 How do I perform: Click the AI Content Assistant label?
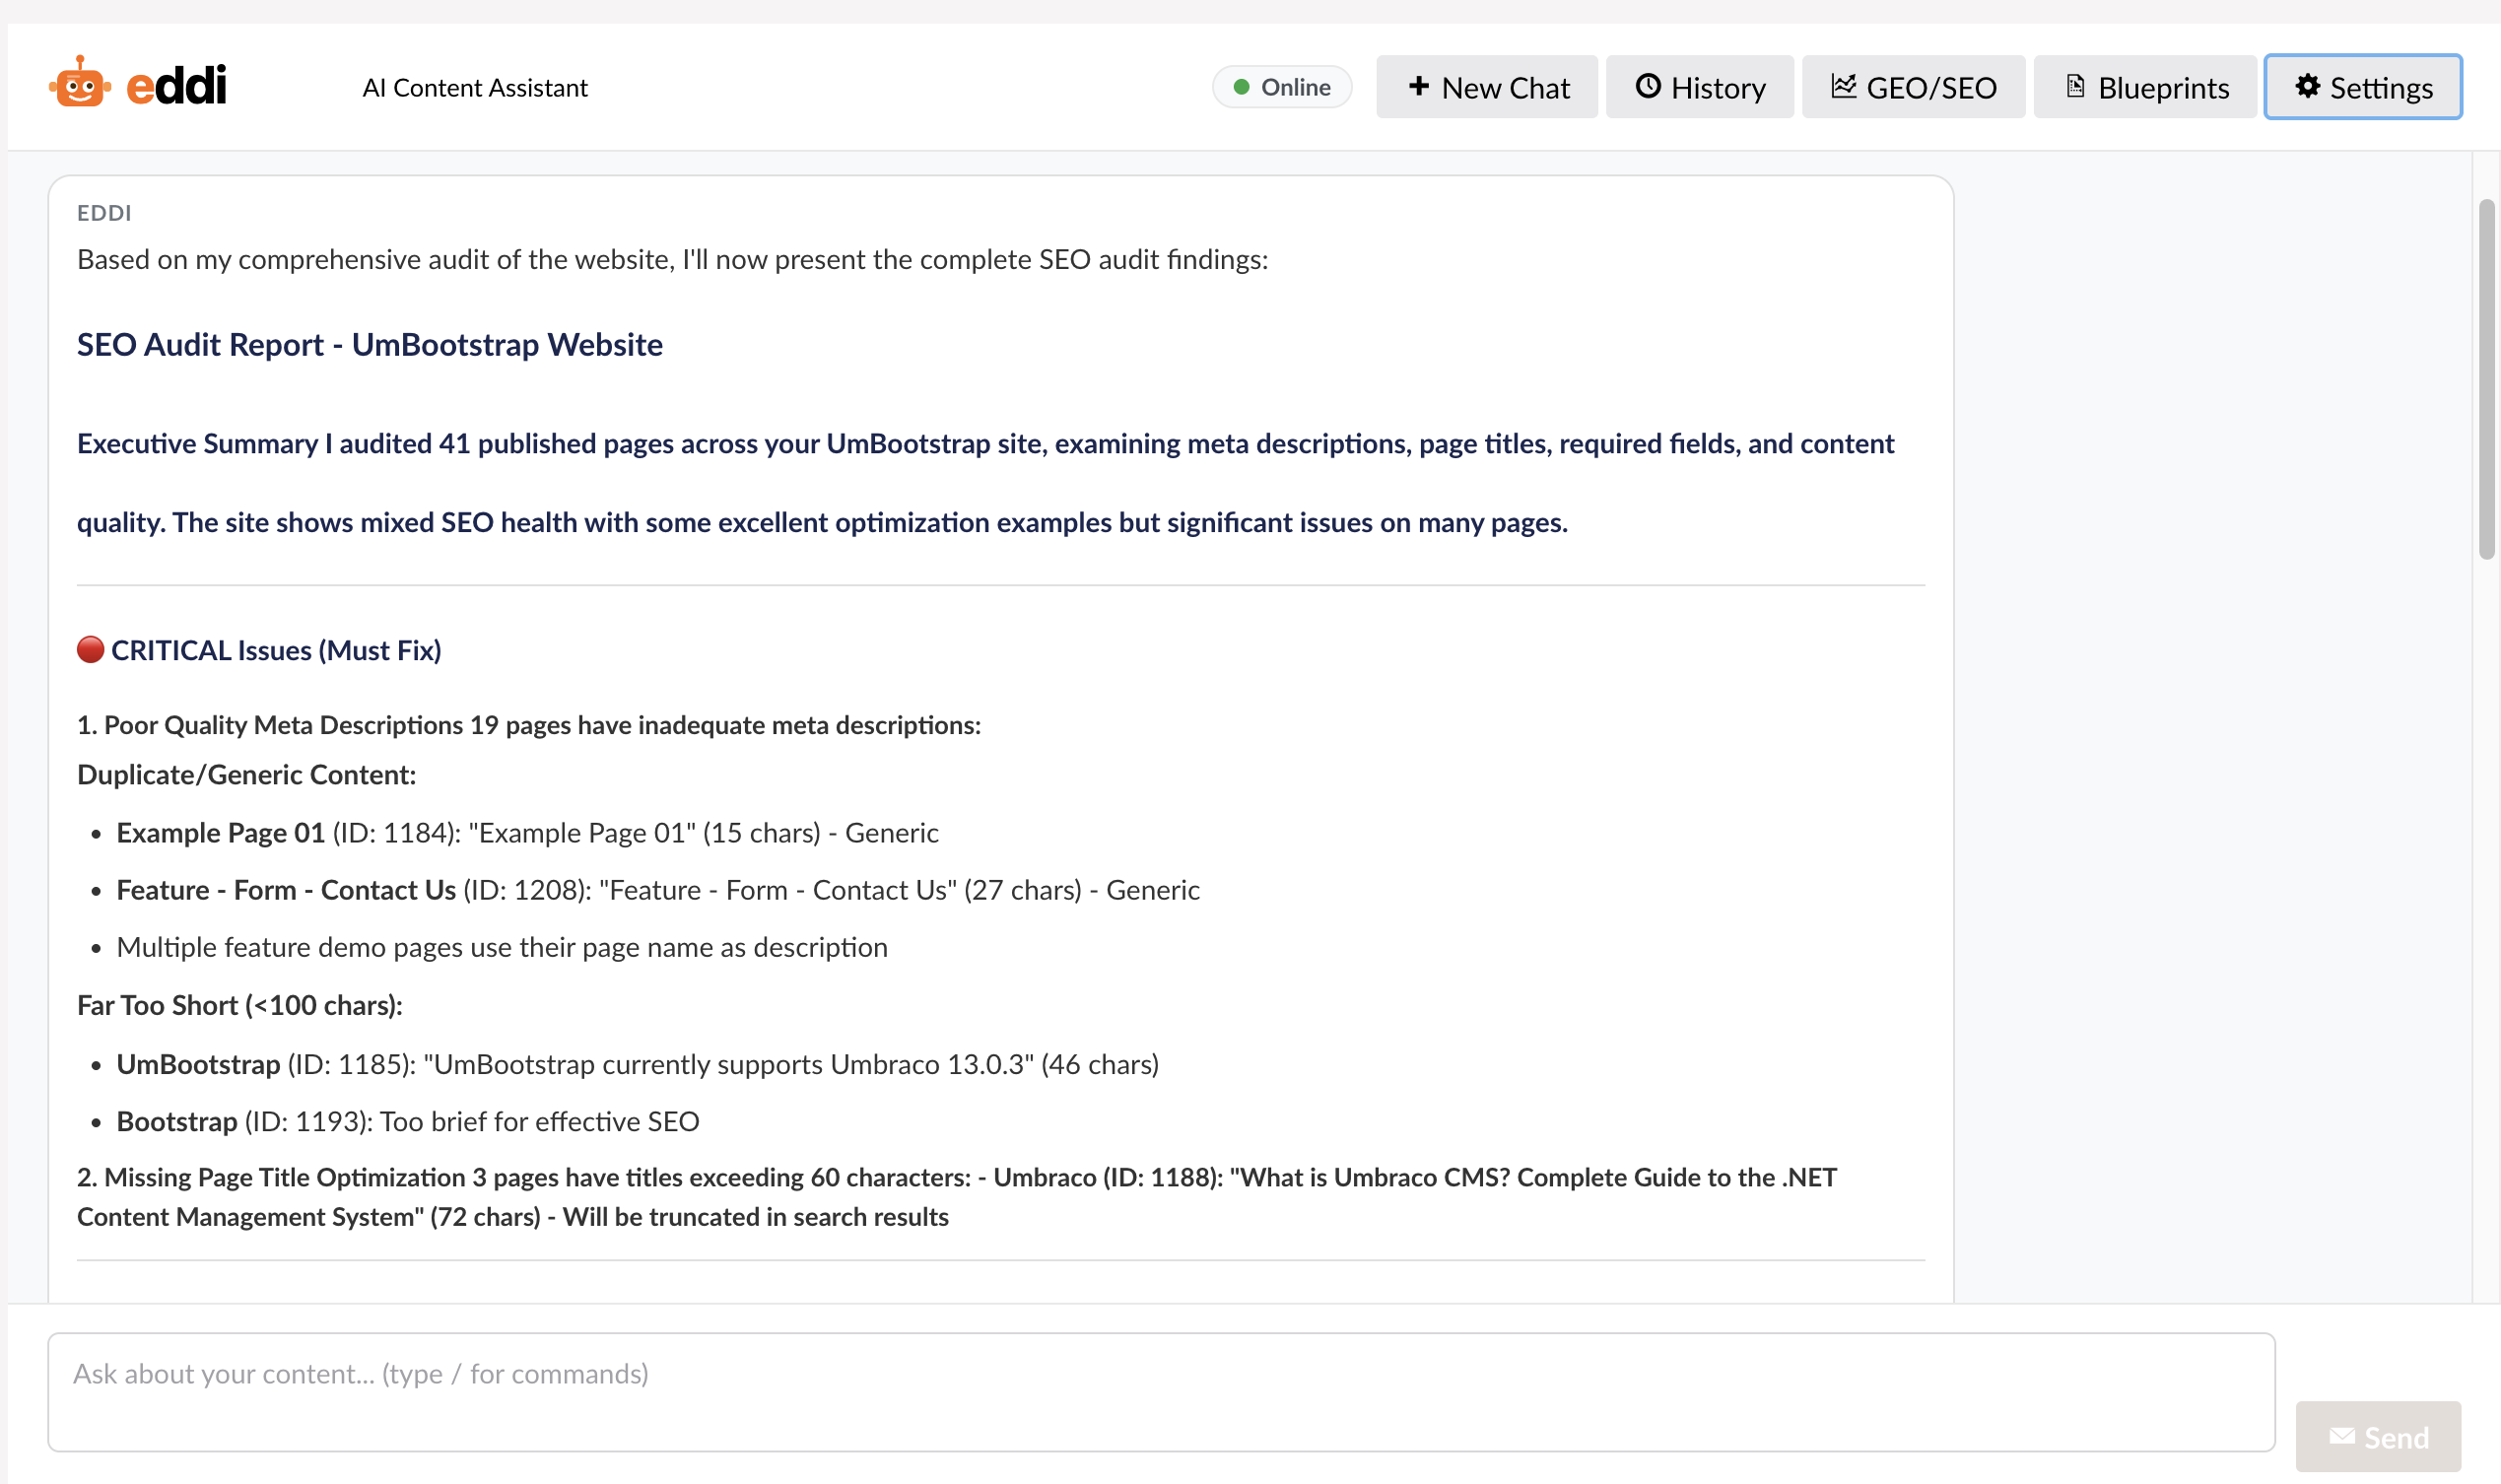click(x=475, y=88)
